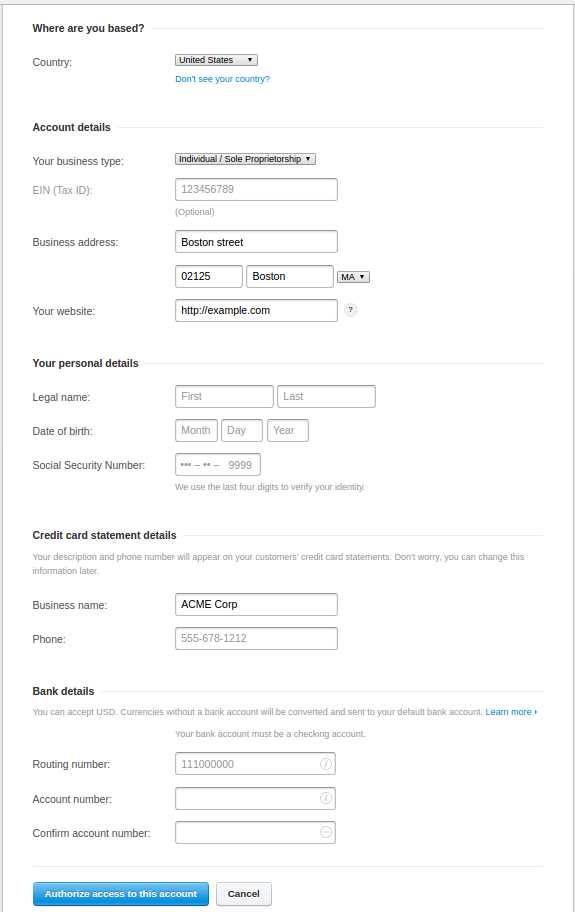This screenshot has width=575, height=912.
Task: Focus the EIN (Tax ID) field
Action: (x=256, y=190)
